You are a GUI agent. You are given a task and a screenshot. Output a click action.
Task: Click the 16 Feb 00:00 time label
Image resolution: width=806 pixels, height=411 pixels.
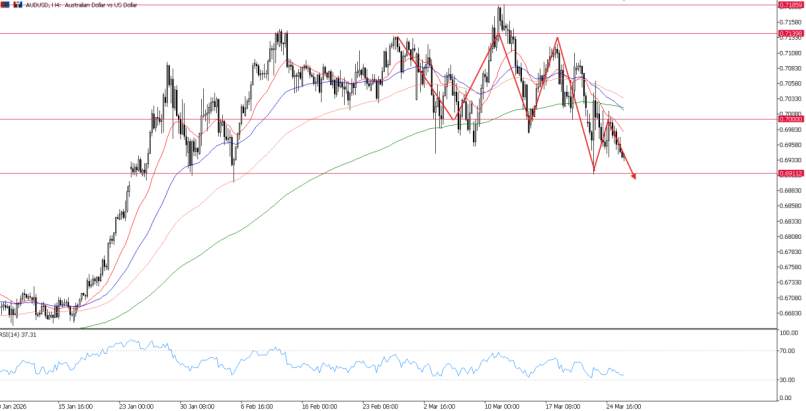(x=320, y=406)
